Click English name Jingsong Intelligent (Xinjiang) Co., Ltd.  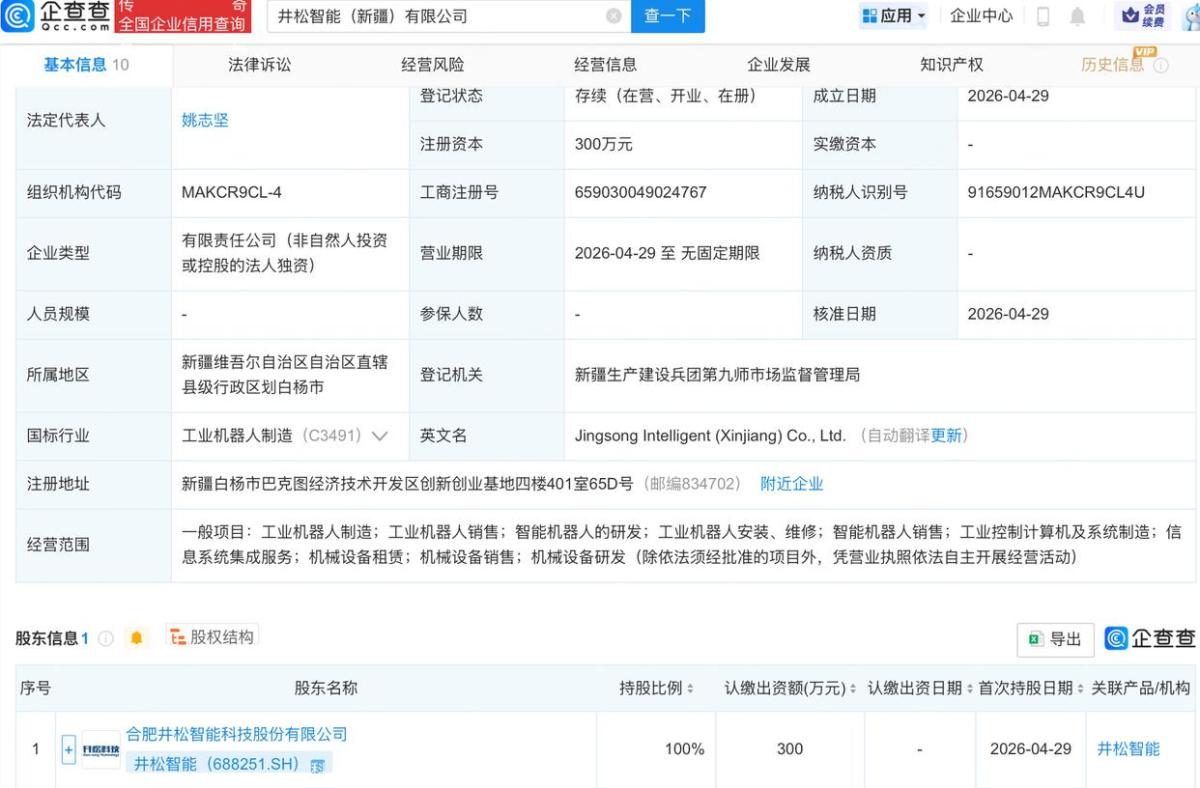point(711,436)
